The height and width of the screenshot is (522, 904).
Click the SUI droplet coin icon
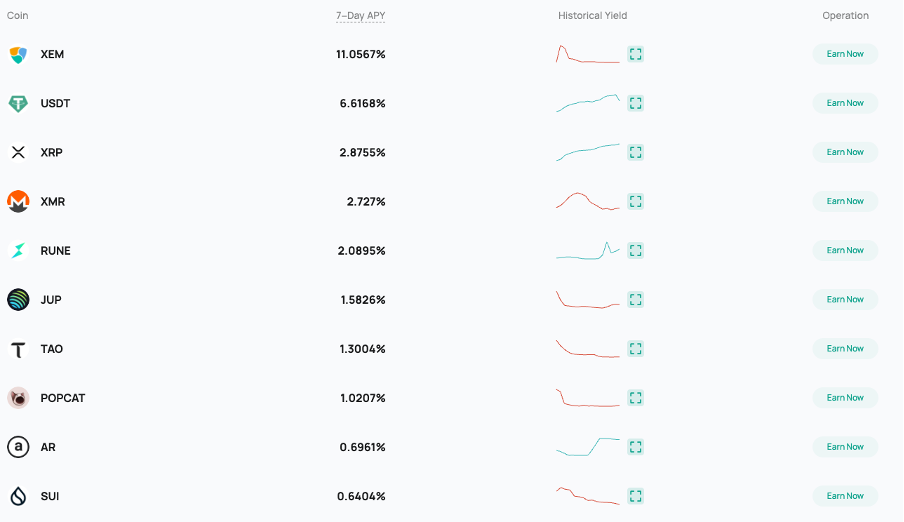[18, 496]
